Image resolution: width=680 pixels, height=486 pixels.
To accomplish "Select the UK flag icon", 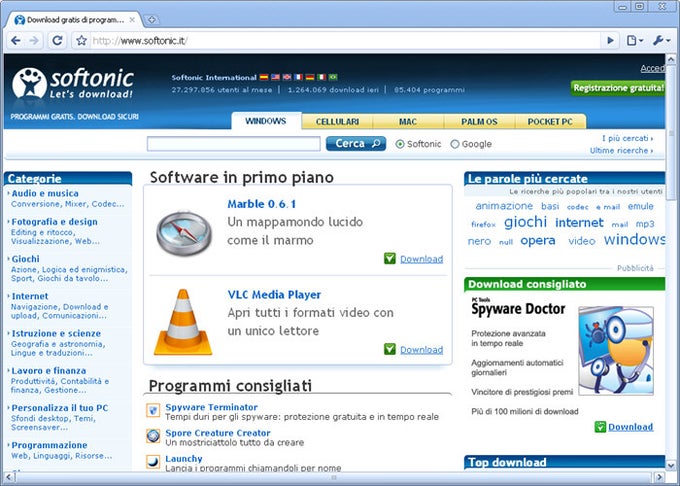I will click(x=287, y=77).
